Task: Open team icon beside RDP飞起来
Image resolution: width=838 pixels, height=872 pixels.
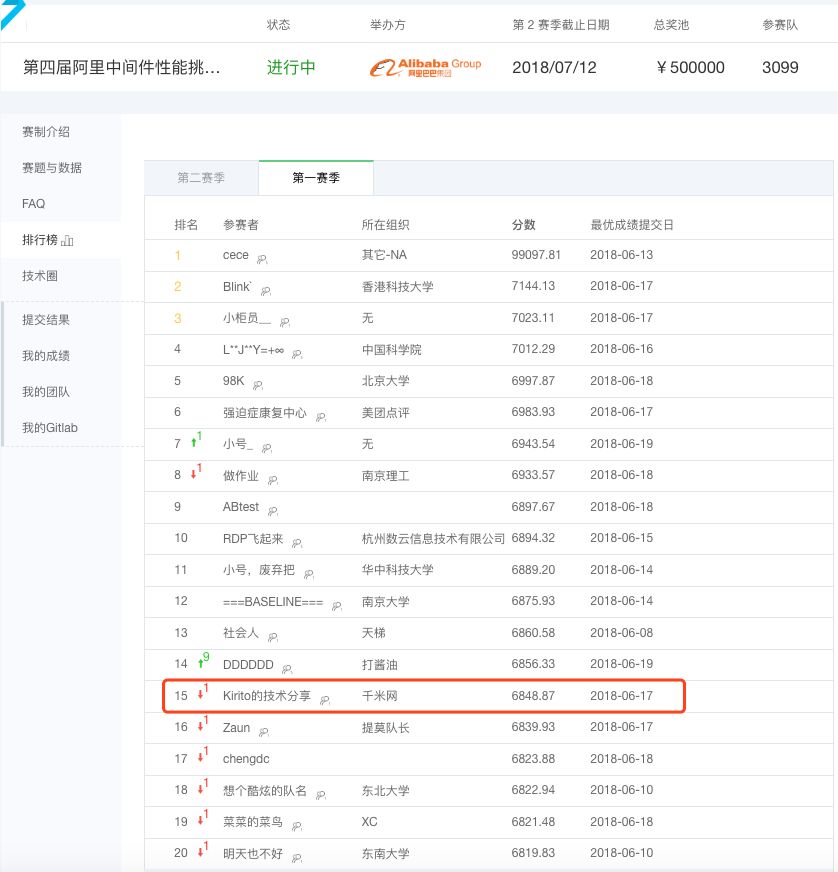Action: [x=297, y=543]
